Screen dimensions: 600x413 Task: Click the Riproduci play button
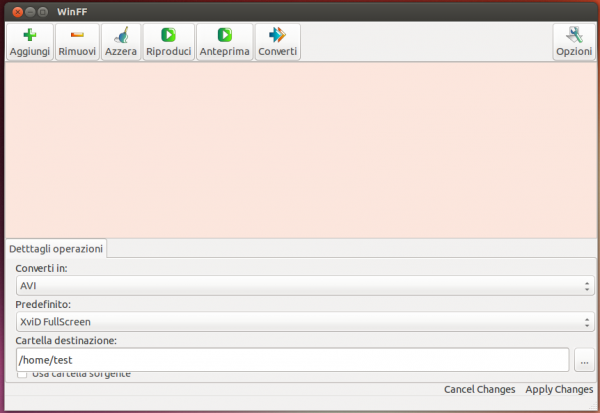point(168,42)
